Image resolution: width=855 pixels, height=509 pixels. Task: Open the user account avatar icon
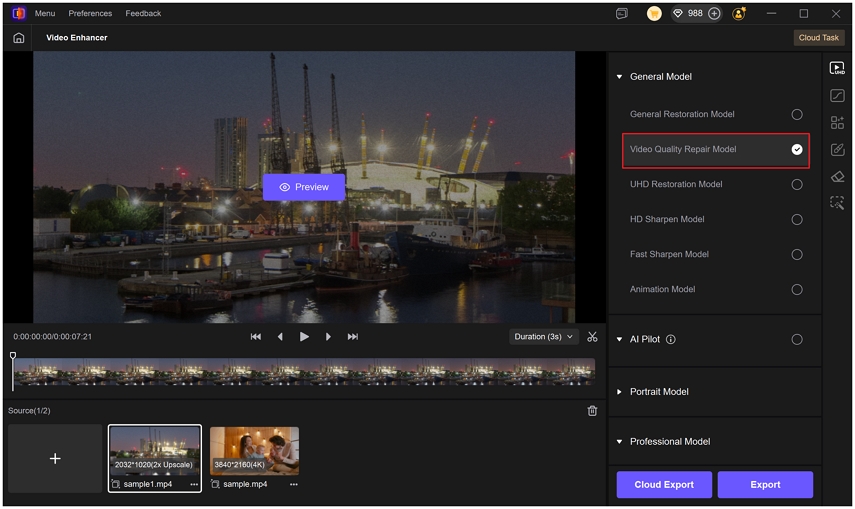739,14
